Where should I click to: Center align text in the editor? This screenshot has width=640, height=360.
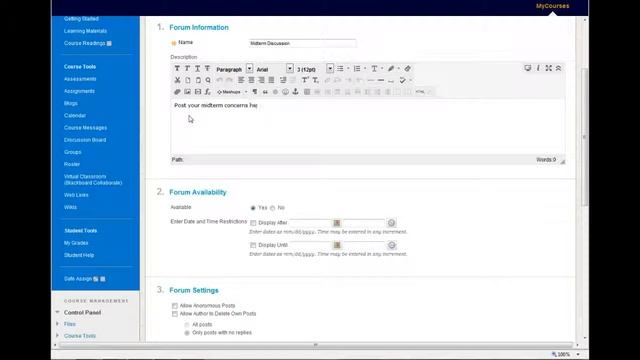click(251, 80)
